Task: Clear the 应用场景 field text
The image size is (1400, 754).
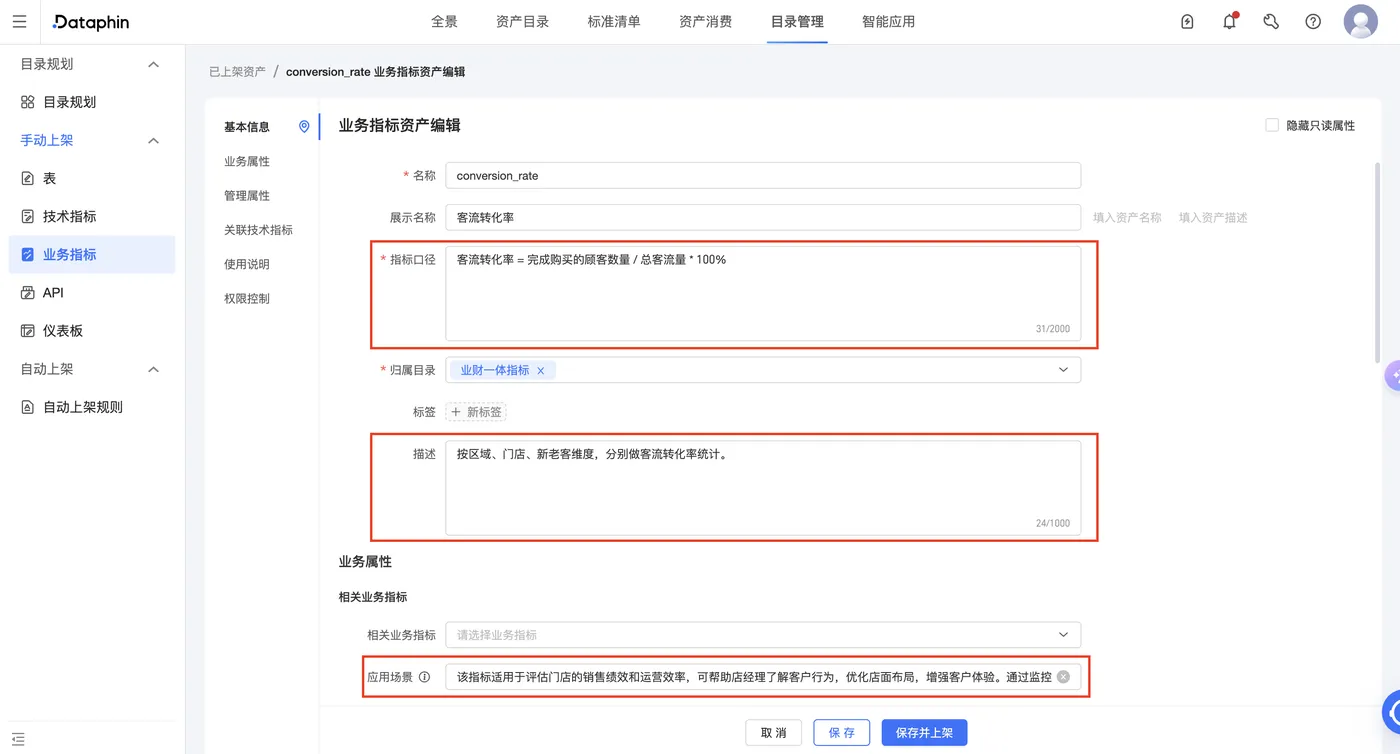Action: pos(1063,677)
